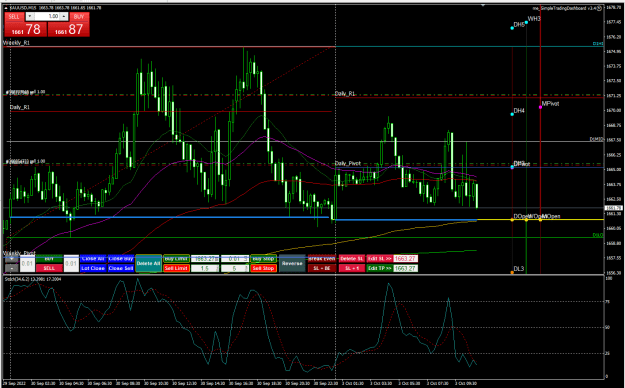Click the 1663.27 field next to Edit SL
The image size is (625, 388).
(405, 259)
